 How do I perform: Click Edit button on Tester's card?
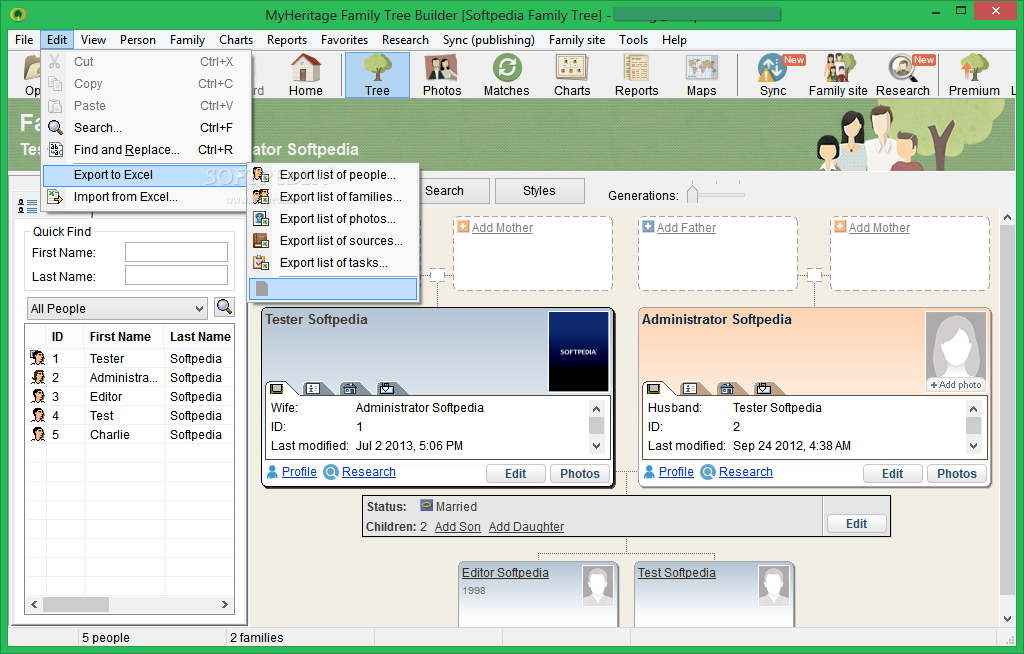[515, 474]
